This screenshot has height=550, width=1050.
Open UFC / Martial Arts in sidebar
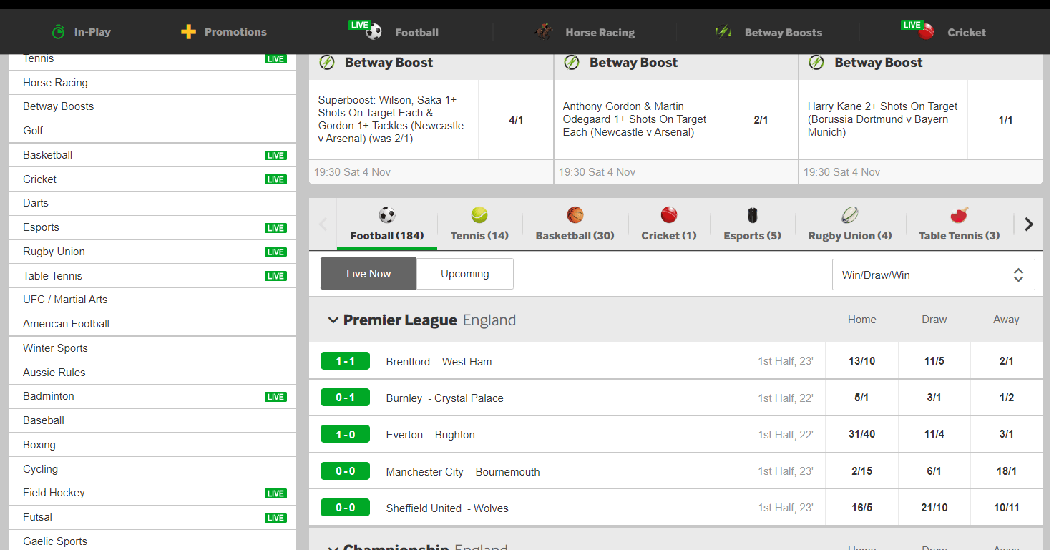(x=153, y=299)
